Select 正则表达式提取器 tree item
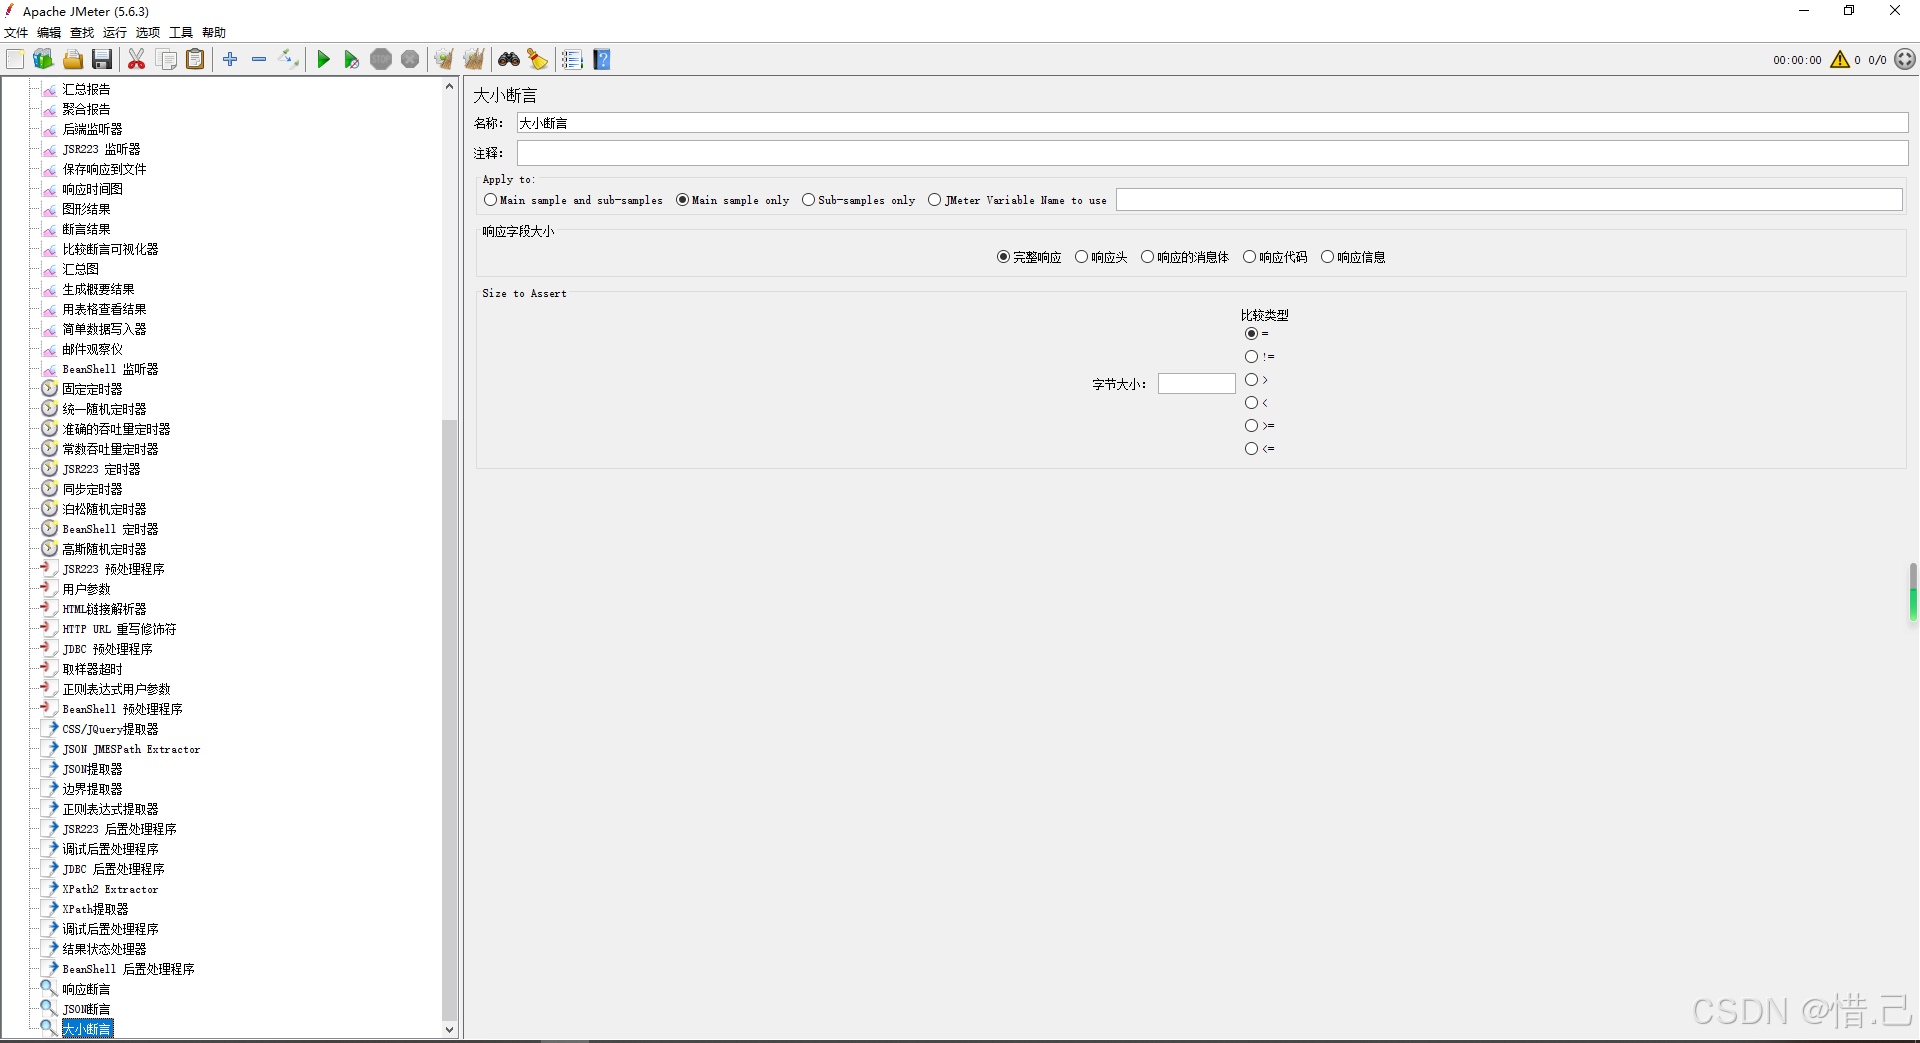This screenshot has width=1920, height=1043. click(110, 809)
